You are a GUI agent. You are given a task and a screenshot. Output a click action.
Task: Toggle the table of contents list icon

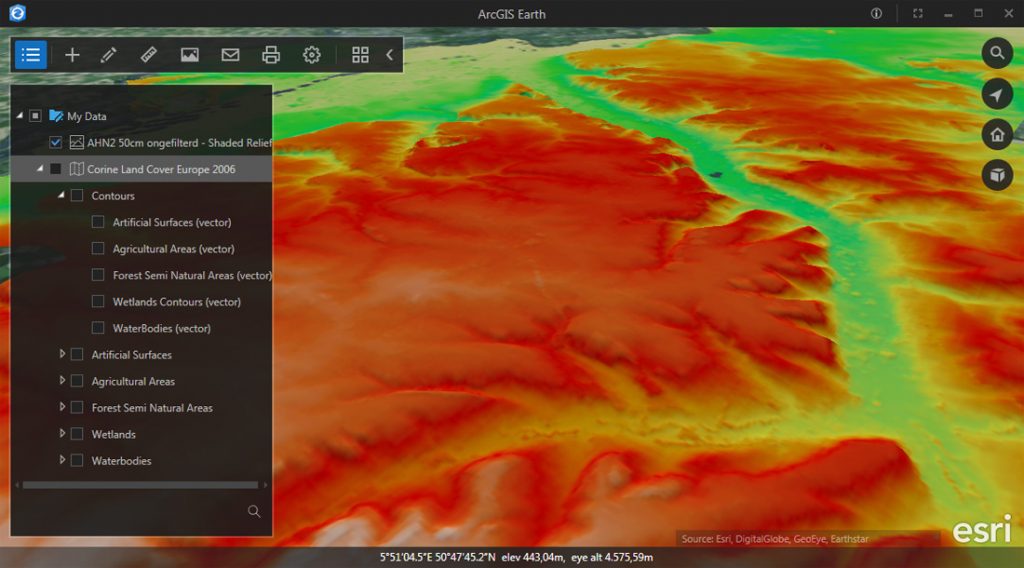(x=31, y=55)
